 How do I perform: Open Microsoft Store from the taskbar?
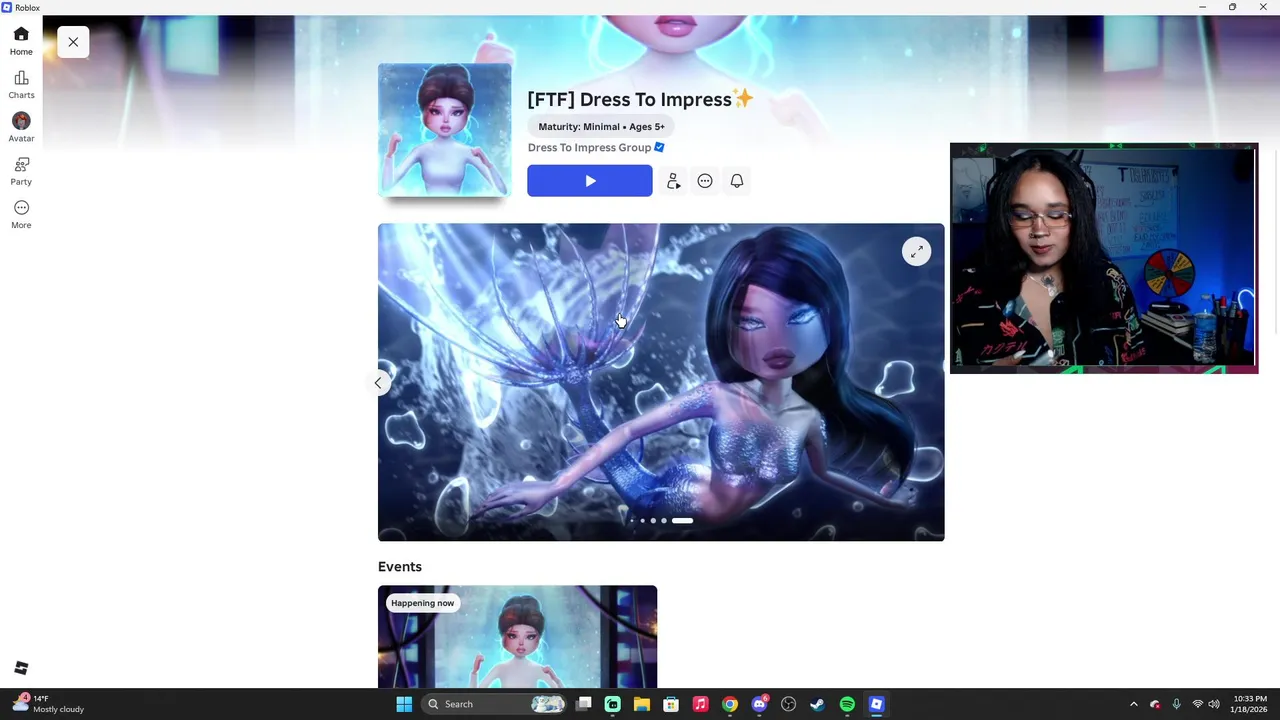[x=671, y=704]
